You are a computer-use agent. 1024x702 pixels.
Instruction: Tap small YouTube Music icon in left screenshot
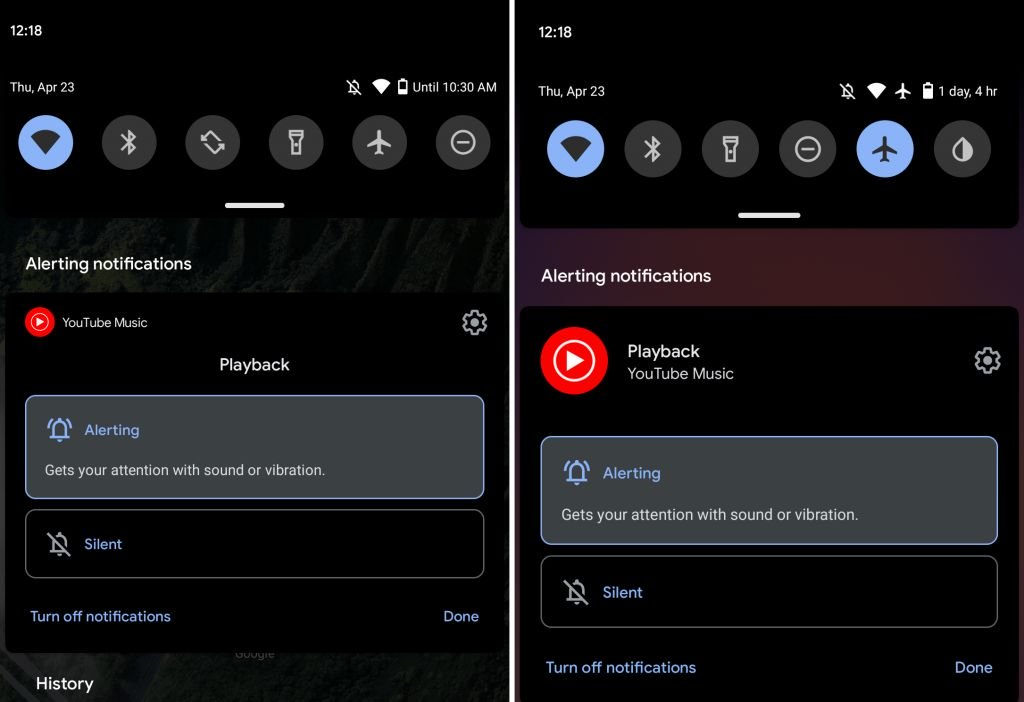pos(40,322)
